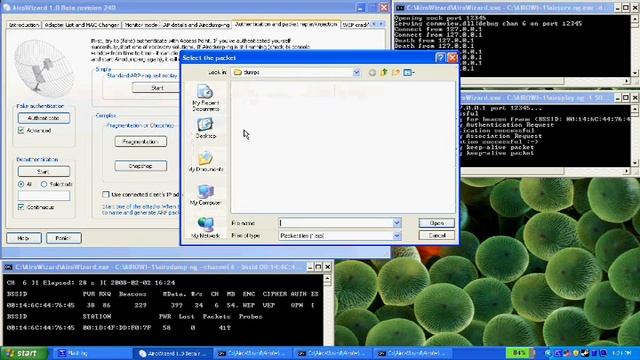This screenshot has height=360, width=640.
Task: Create a new folder in the dialog
Action: click(x=396, y=72)
